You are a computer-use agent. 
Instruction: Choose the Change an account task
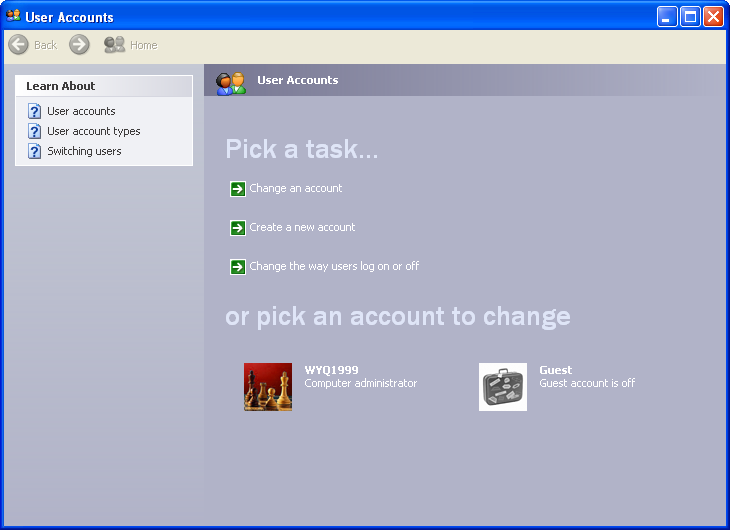coord(296,188)
